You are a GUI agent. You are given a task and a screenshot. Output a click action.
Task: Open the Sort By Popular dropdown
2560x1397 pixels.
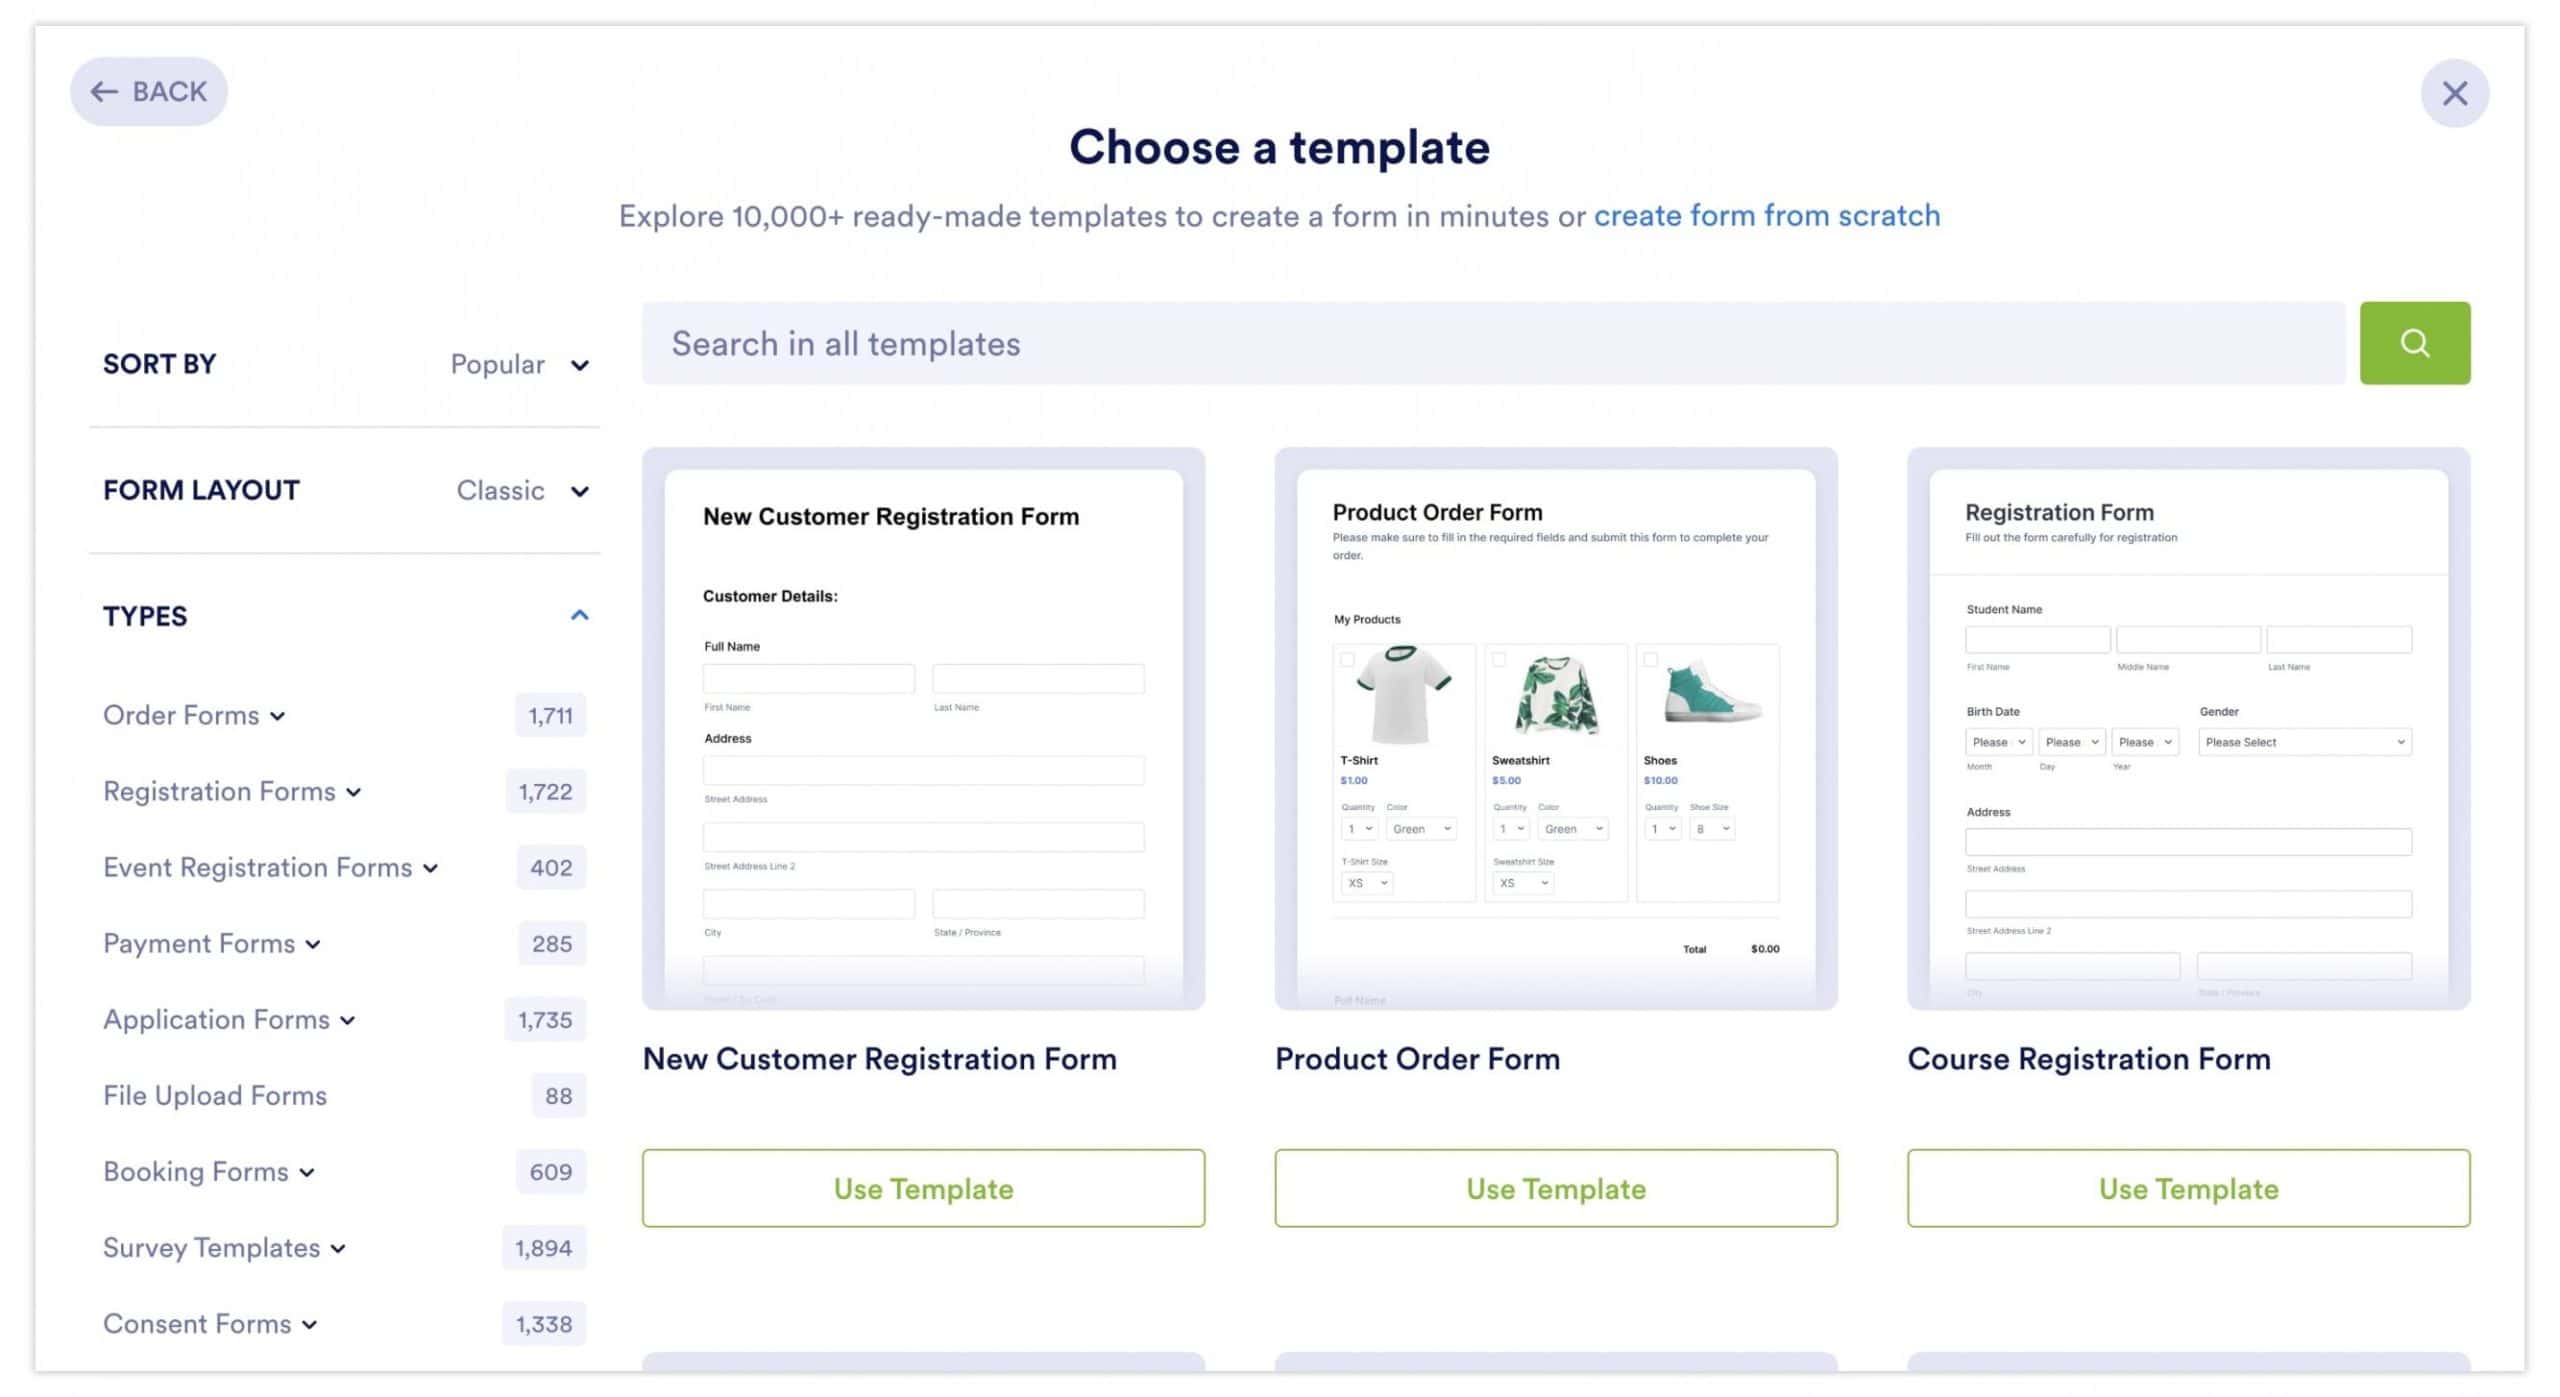point(519,365)
